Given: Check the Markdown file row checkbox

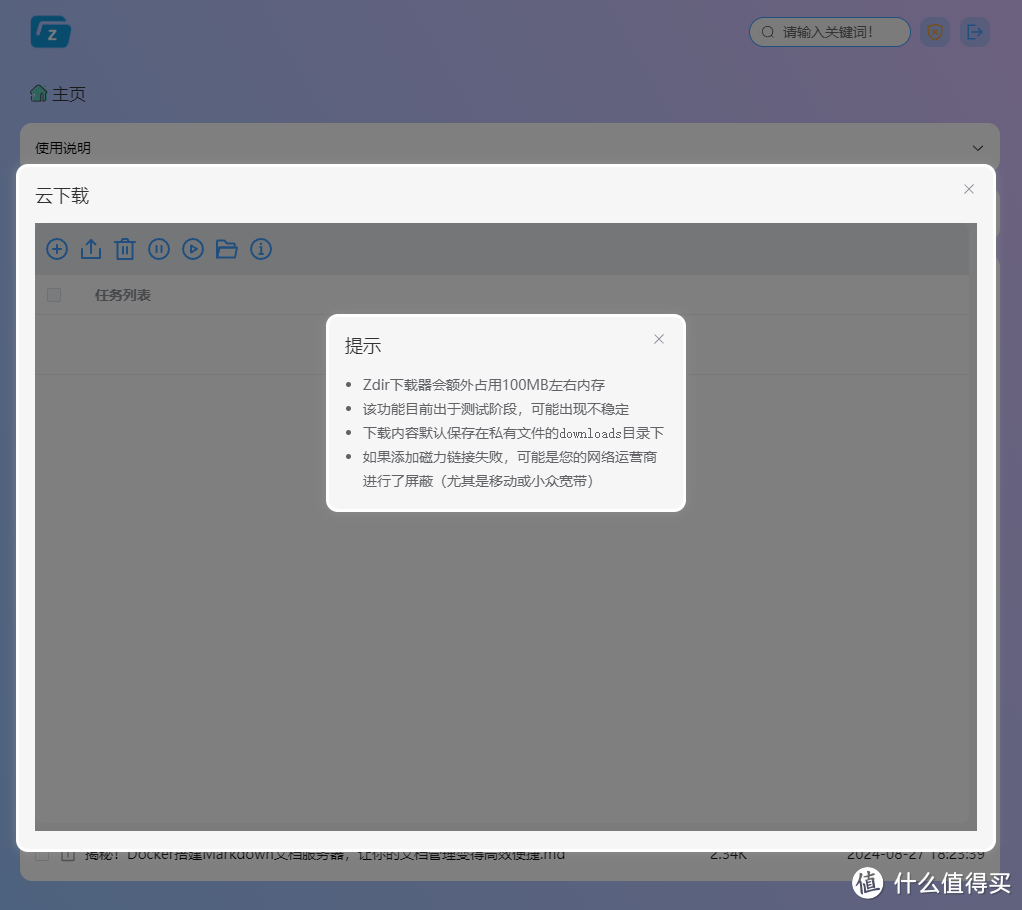Looking at the screenshot, I should click(42, 855).
